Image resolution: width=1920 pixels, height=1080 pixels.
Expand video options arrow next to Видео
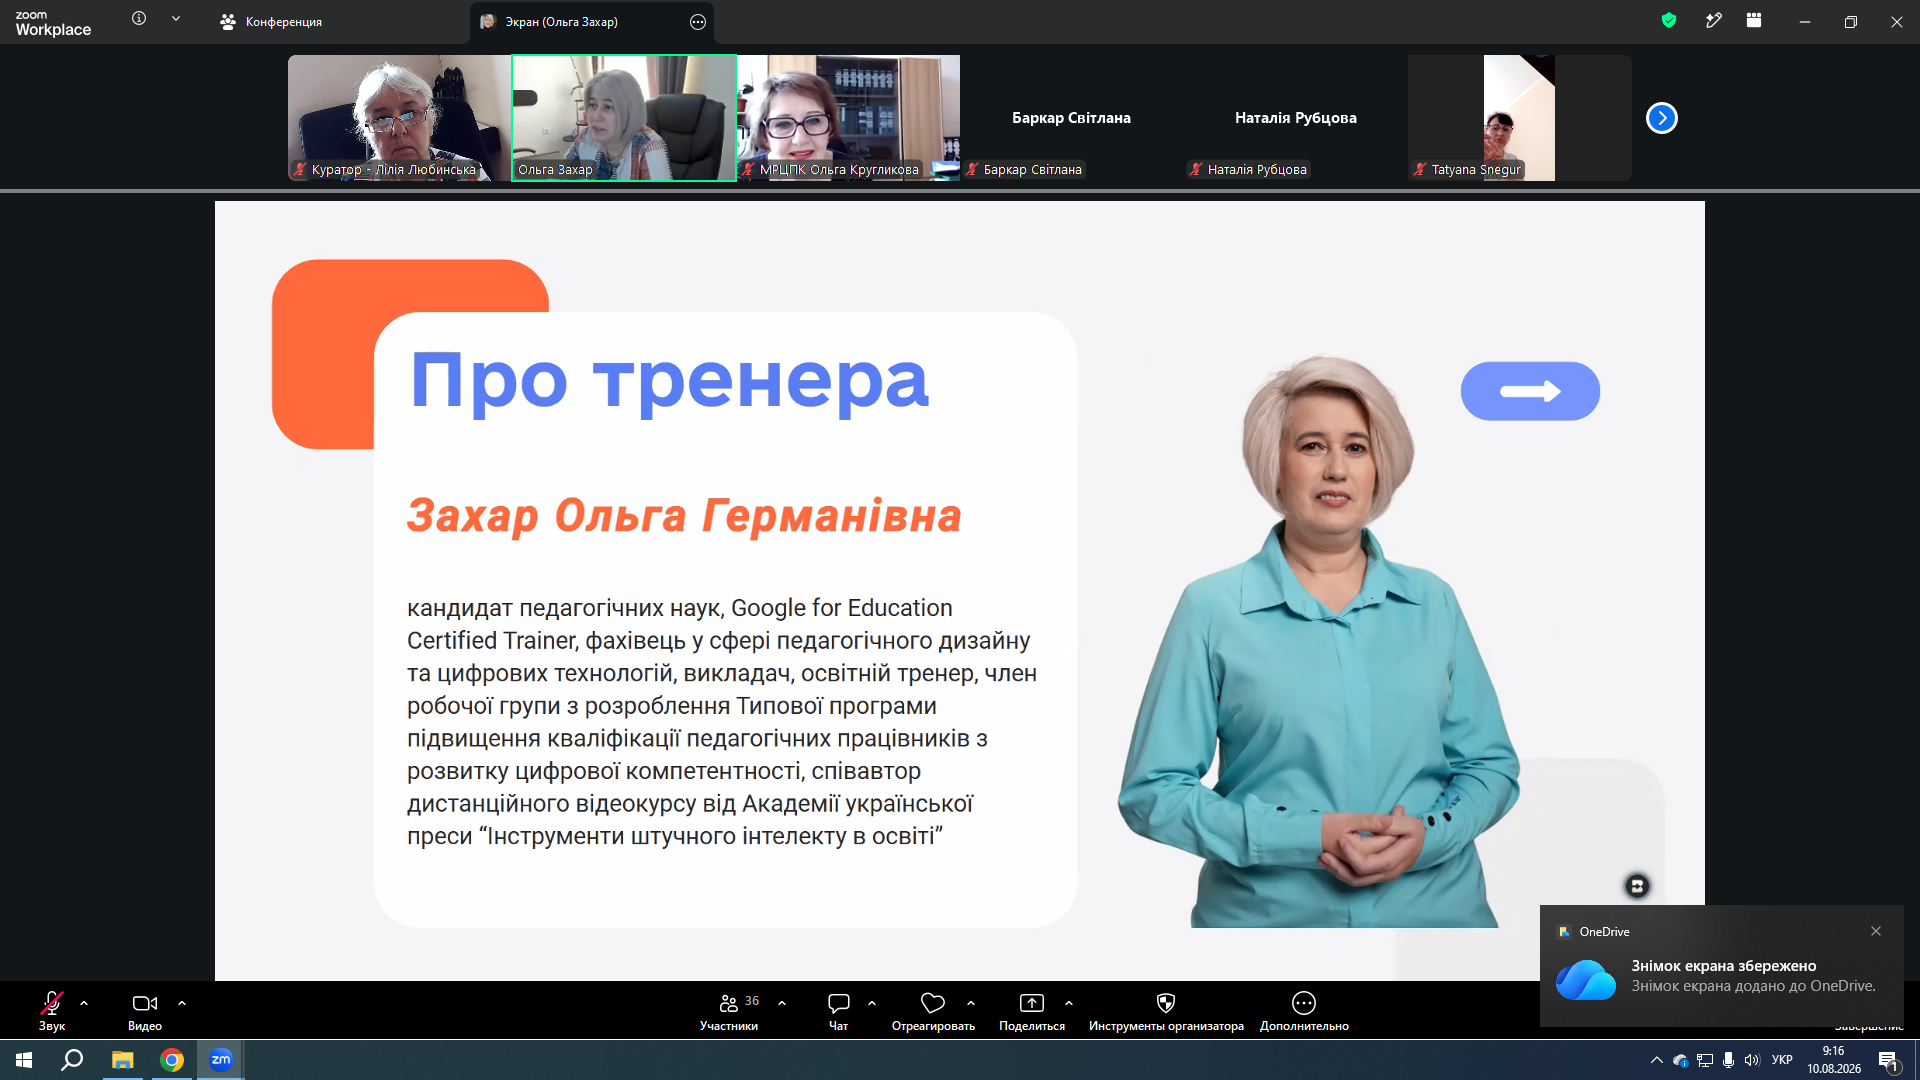[x=182, y=1003]
